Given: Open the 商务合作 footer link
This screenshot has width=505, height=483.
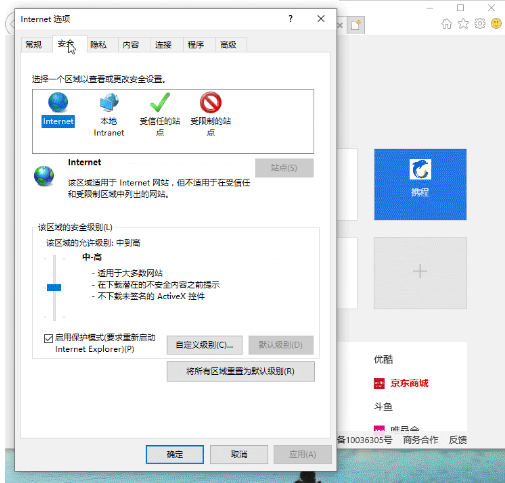Looking at the screenshot, I should (421, 440).
